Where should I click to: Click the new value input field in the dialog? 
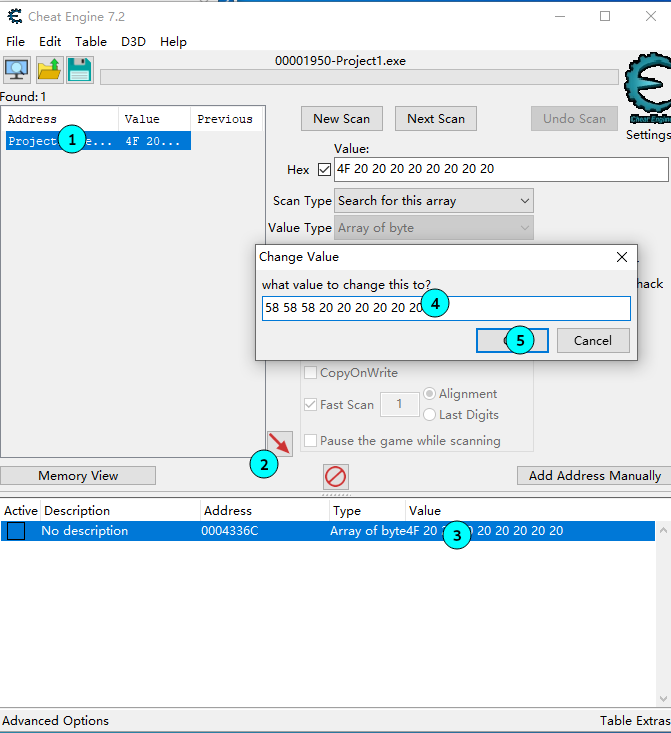[446, 309]
